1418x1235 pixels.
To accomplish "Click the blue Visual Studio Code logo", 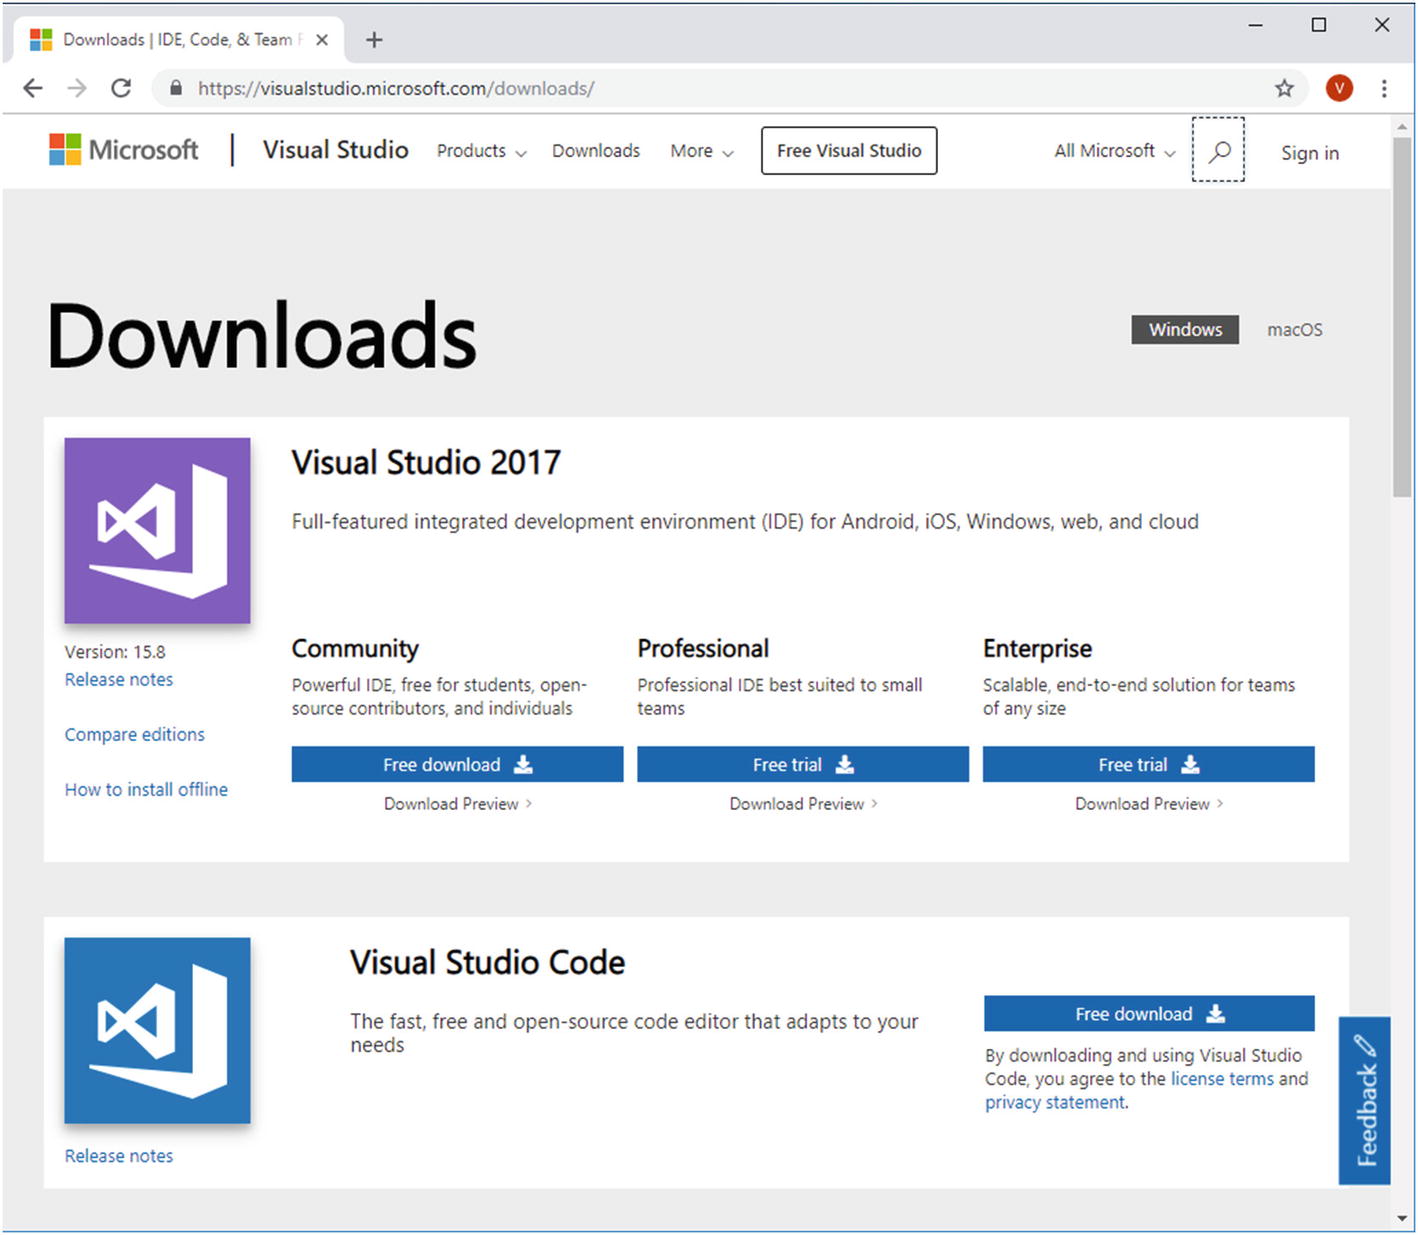I will [x=157, y=1030].
